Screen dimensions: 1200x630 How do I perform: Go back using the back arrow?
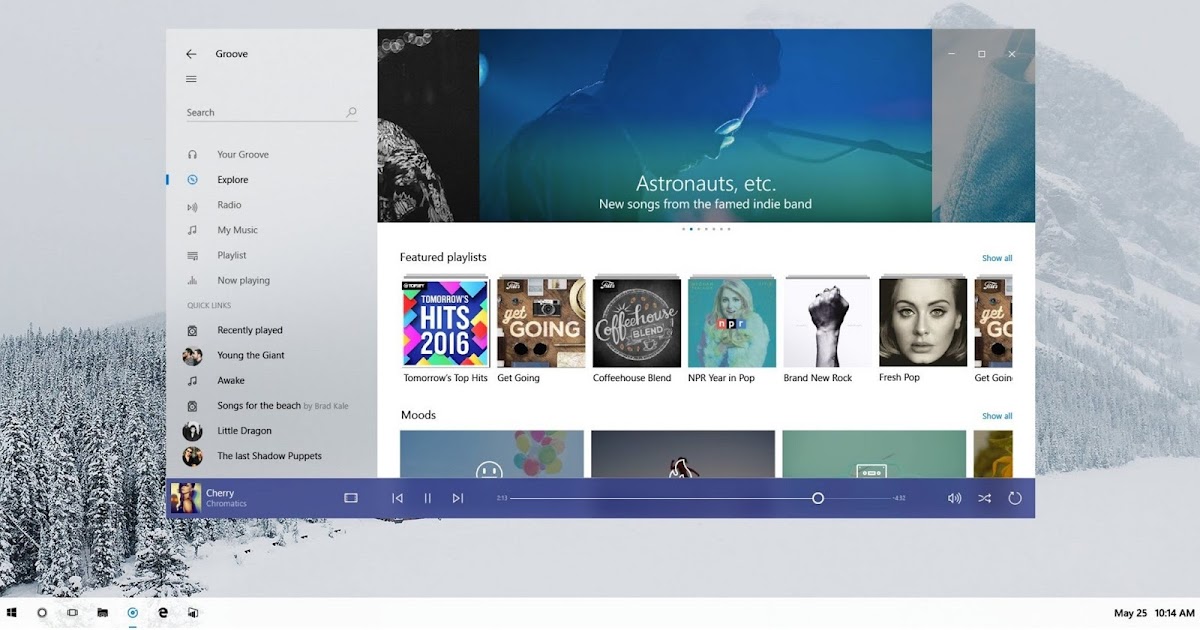[190, 53]
